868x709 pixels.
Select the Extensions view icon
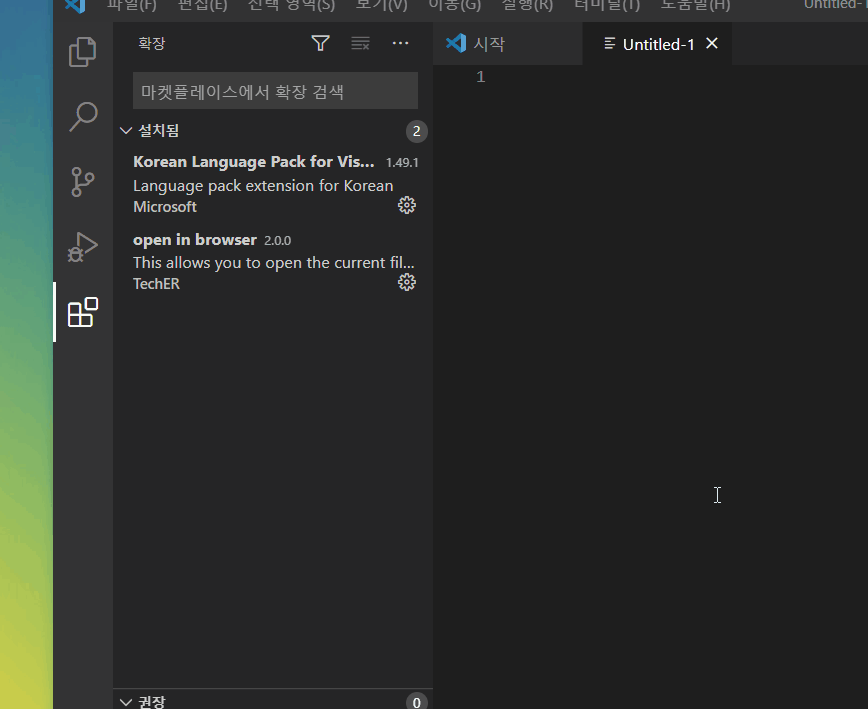coord(83,312)
